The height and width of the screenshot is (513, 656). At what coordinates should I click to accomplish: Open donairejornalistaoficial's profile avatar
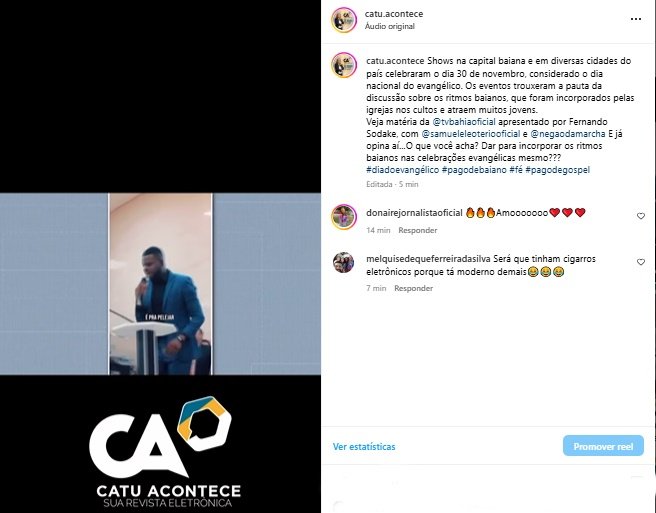point(344,217)
